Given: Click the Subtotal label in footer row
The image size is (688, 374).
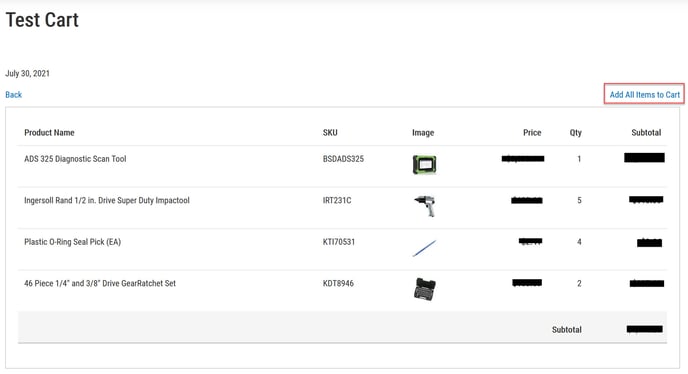Looking at the screenshot, I should tap(566, 330).
